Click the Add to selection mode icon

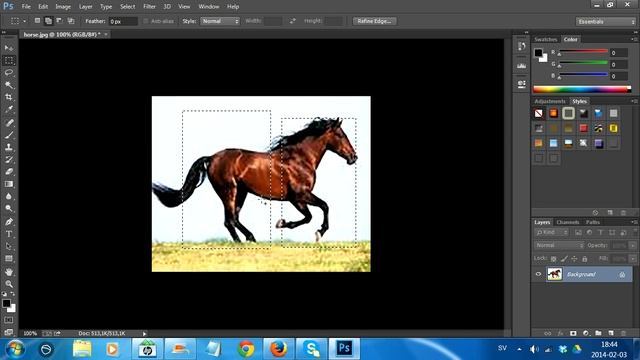48,21
